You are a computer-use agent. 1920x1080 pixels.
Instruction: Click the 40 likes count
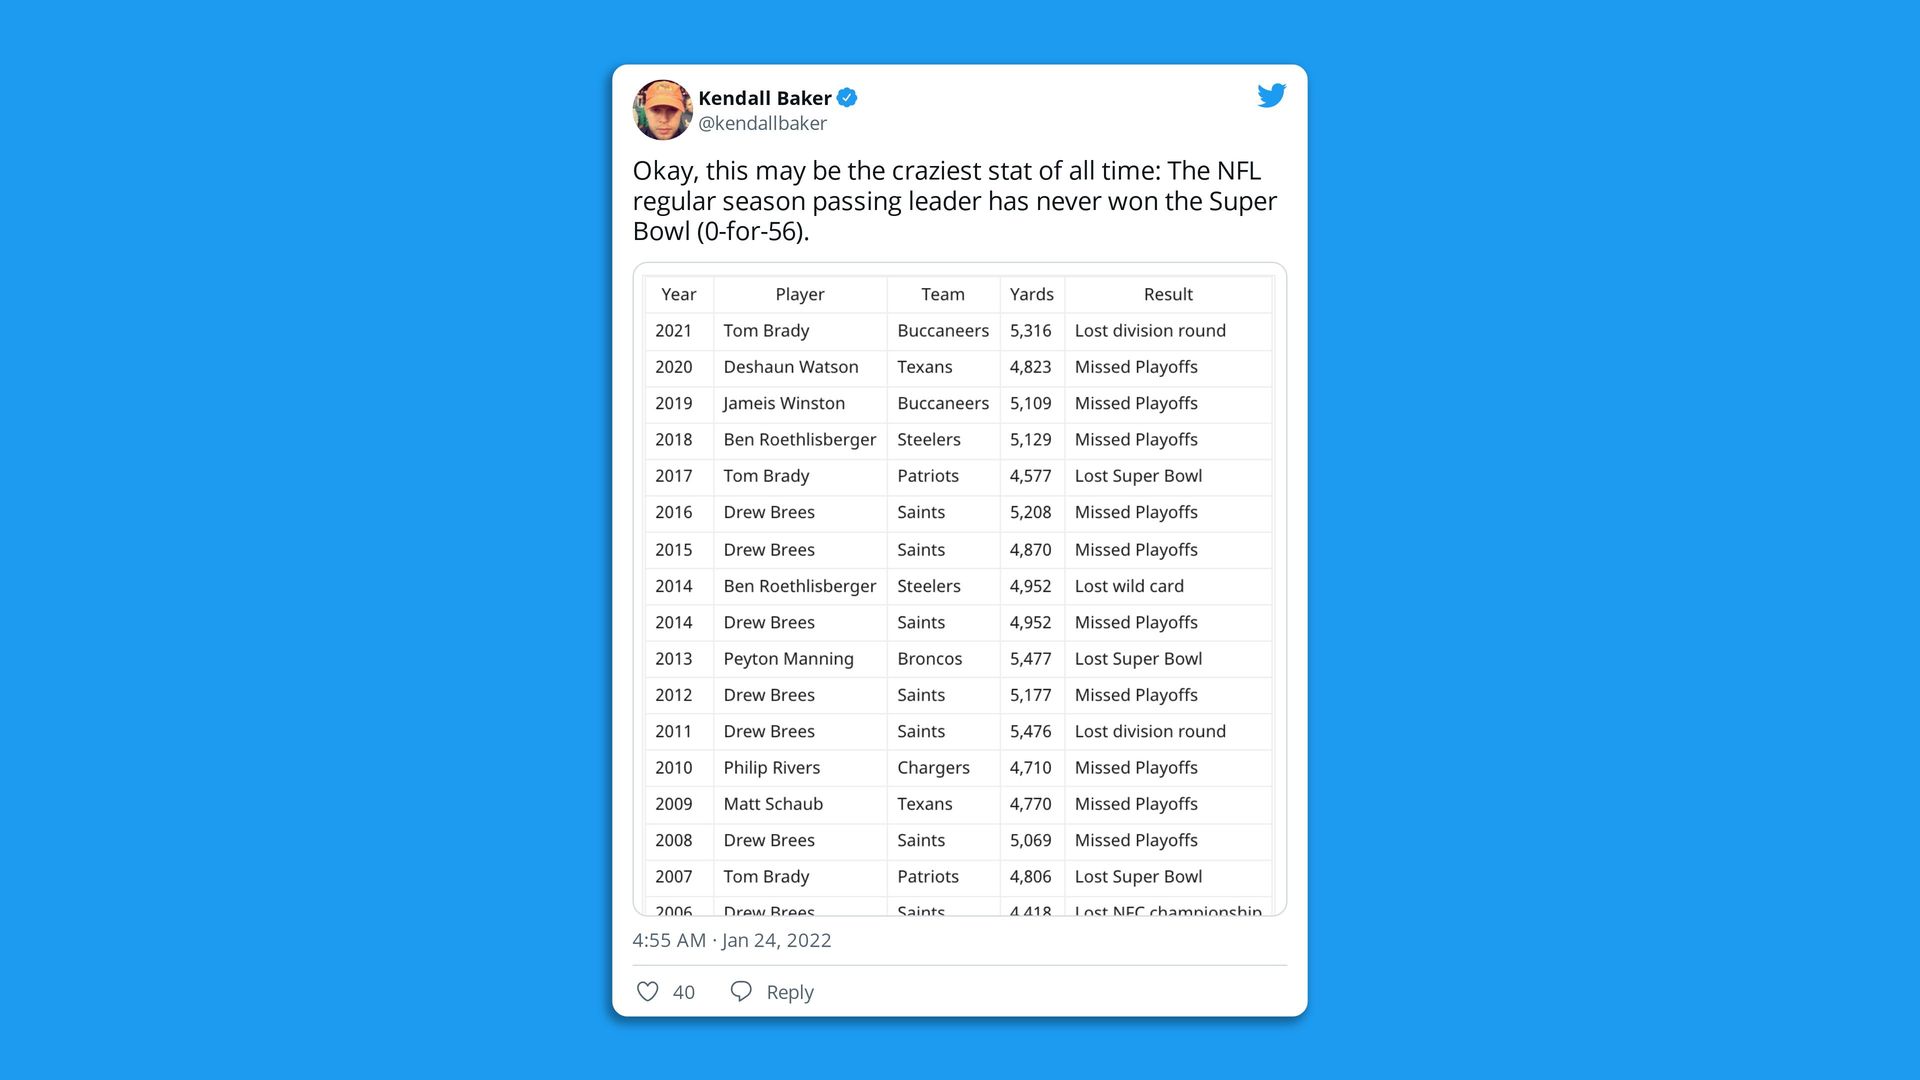tap(684, 992)
